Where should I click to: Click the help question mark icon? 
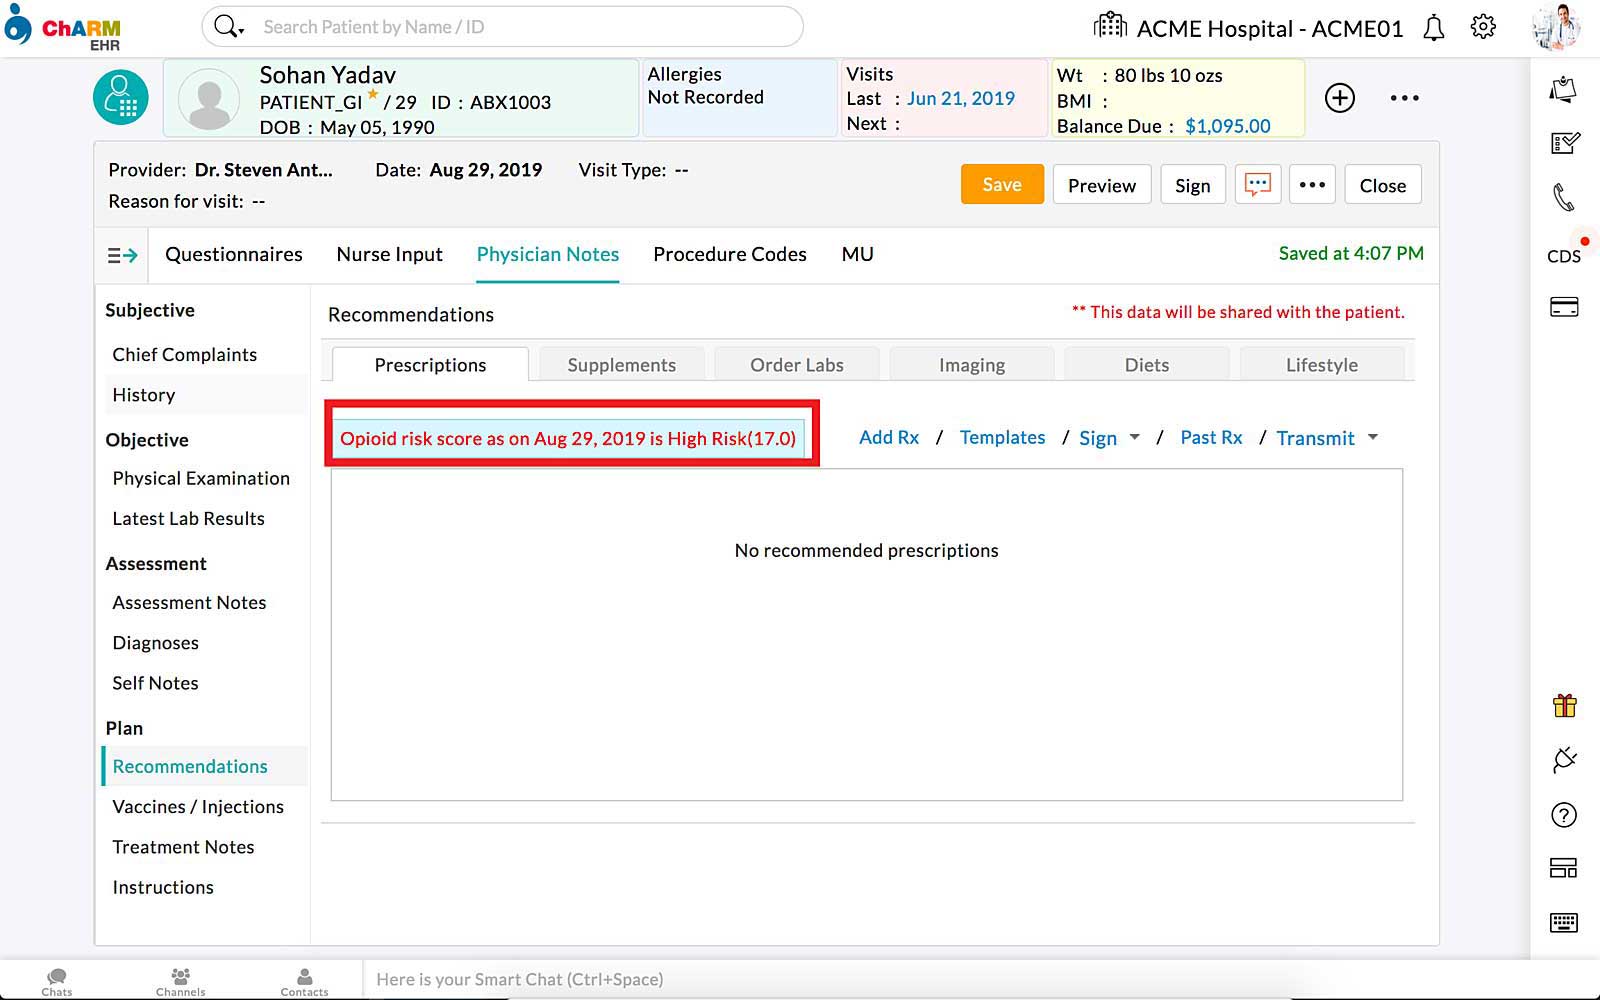pos(1564,815)
